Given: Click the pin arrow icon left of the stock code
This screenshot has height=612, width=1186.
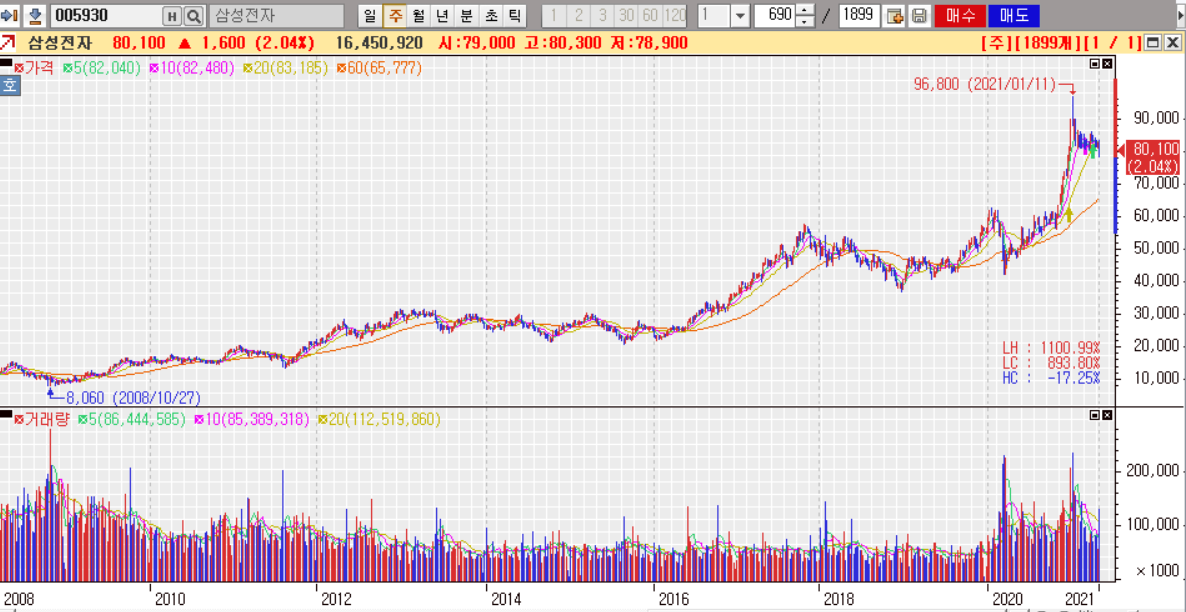Looking at the screenshot, I should point(11,15).
